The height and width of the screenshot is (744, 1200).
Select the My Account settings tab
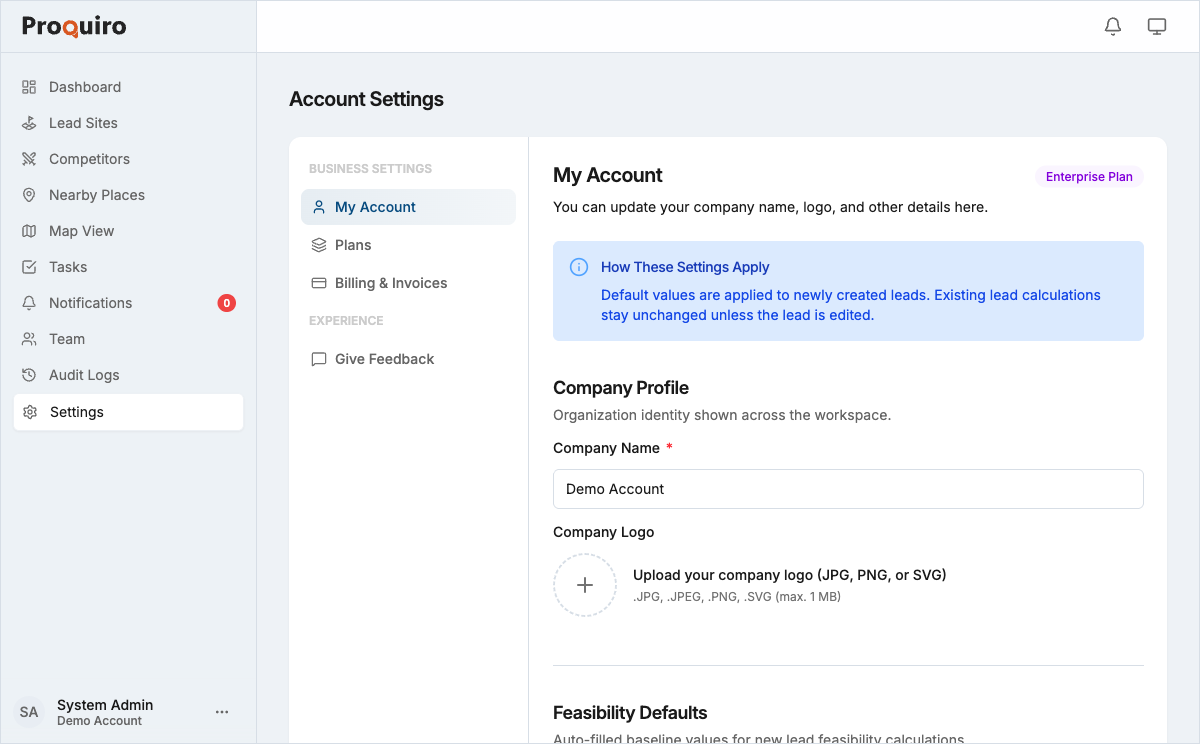[377, 207]
